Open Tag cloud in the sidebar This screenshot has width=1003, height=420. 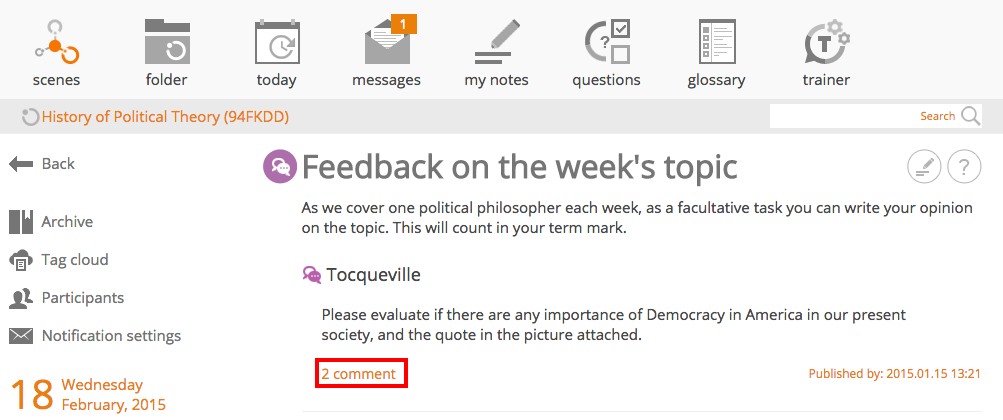coord(59,260)
